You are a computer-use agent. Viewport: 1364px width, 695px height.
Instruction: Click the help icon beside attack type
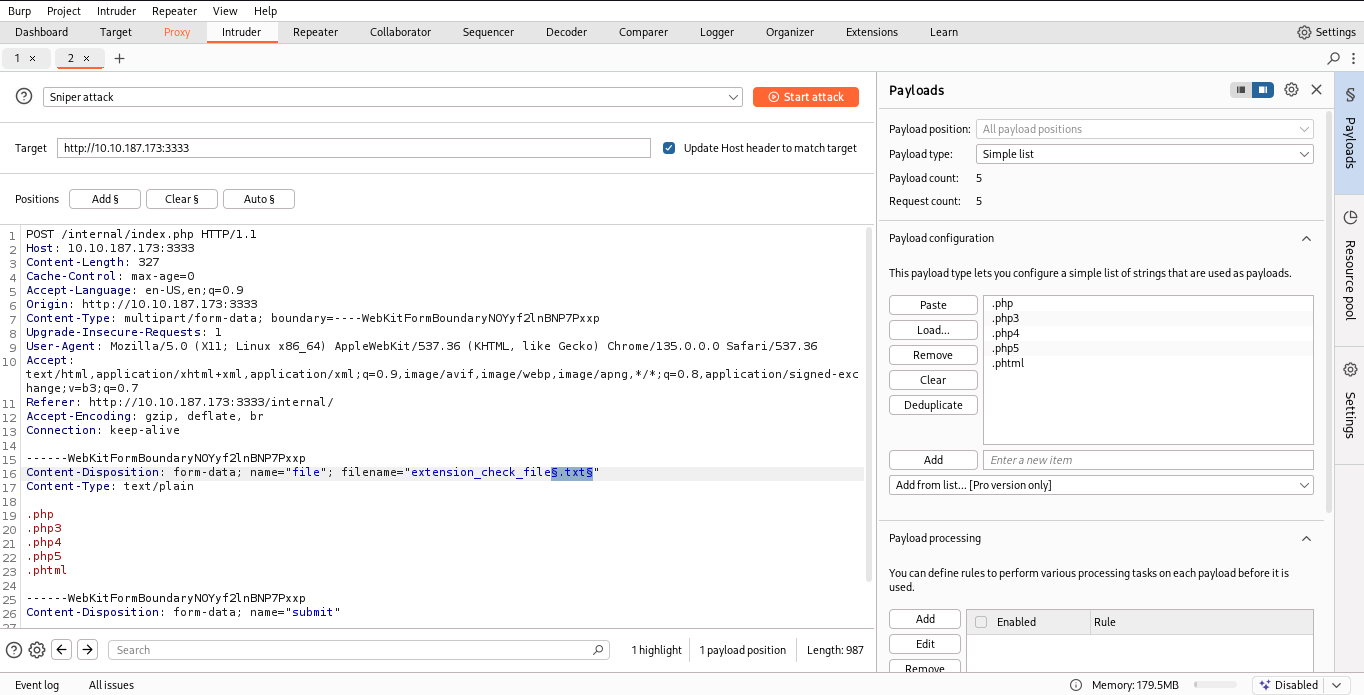[x=24, y=97]
